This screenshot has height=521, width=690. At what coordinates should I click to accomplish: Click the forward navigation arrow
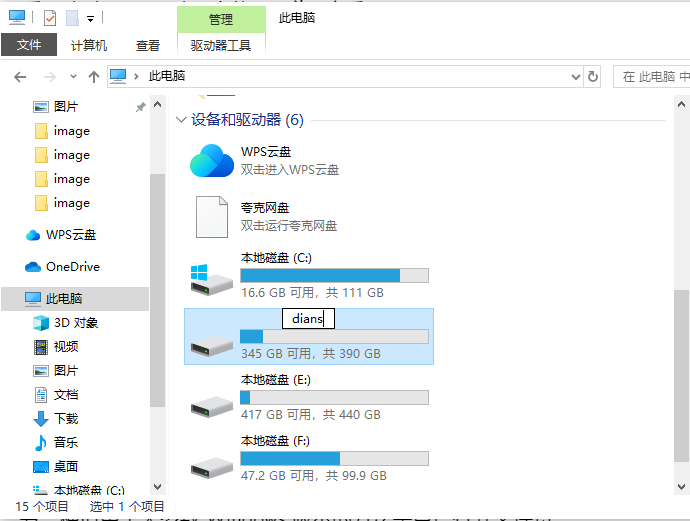pos(50,77)
